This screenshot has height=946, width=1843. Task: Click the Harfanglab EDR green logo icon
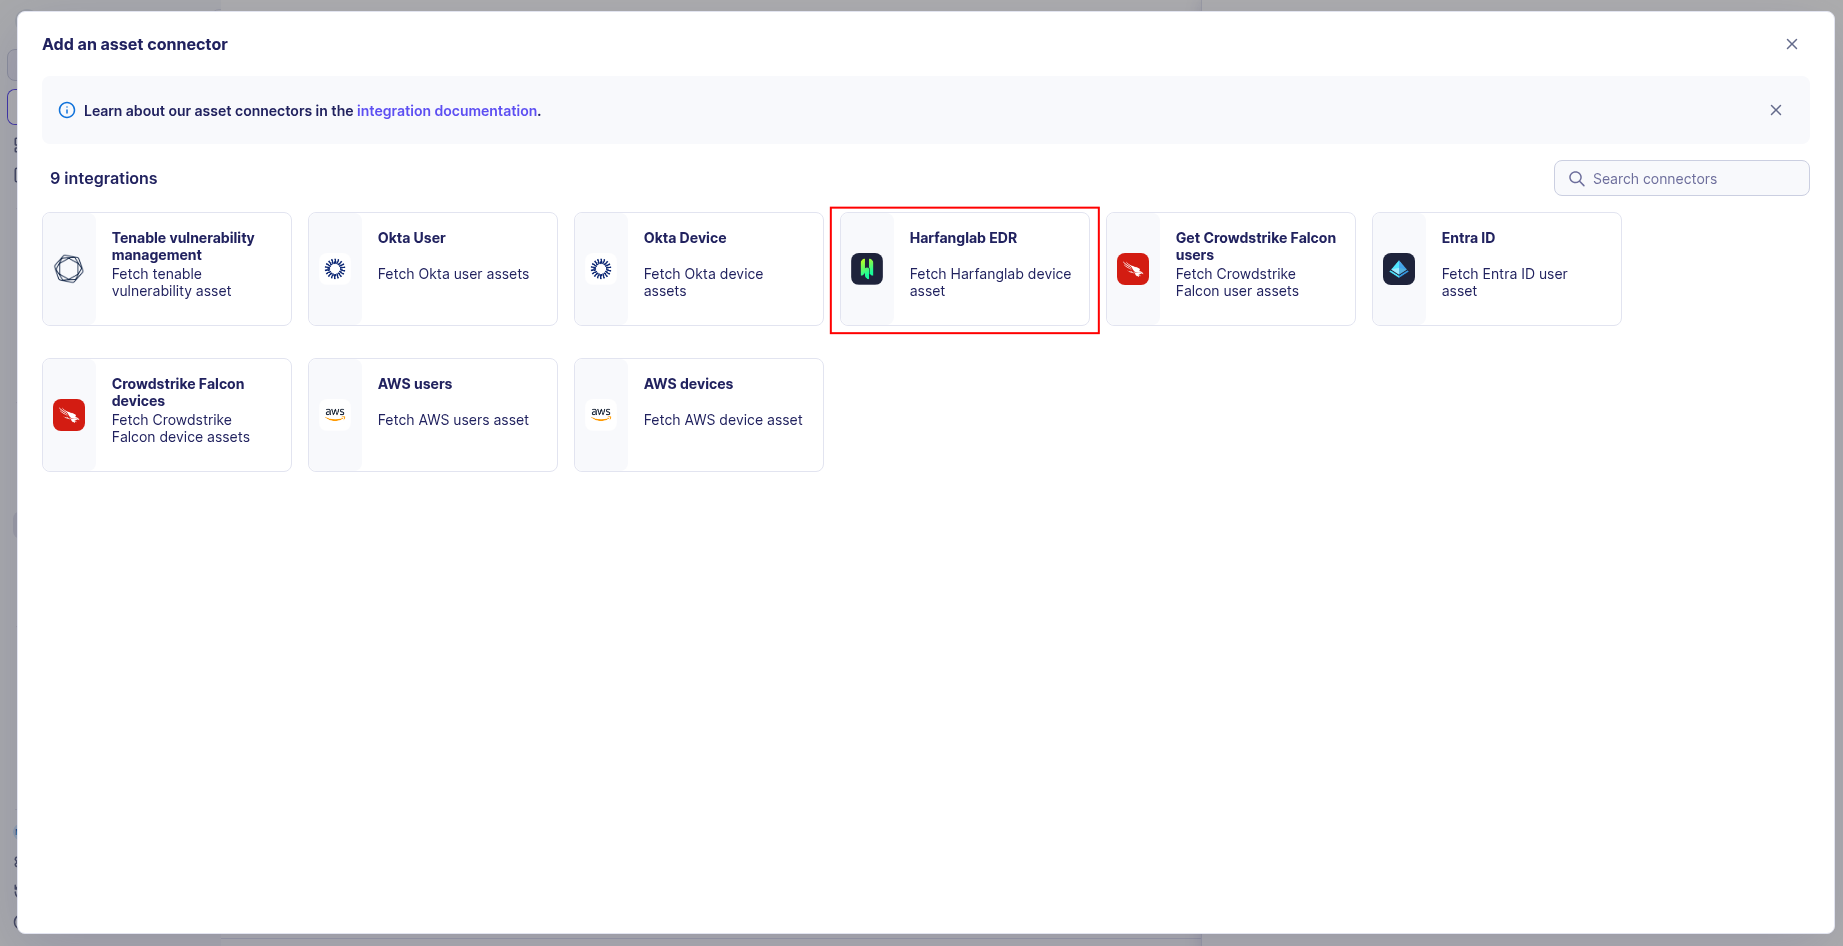tap(867, 269)
